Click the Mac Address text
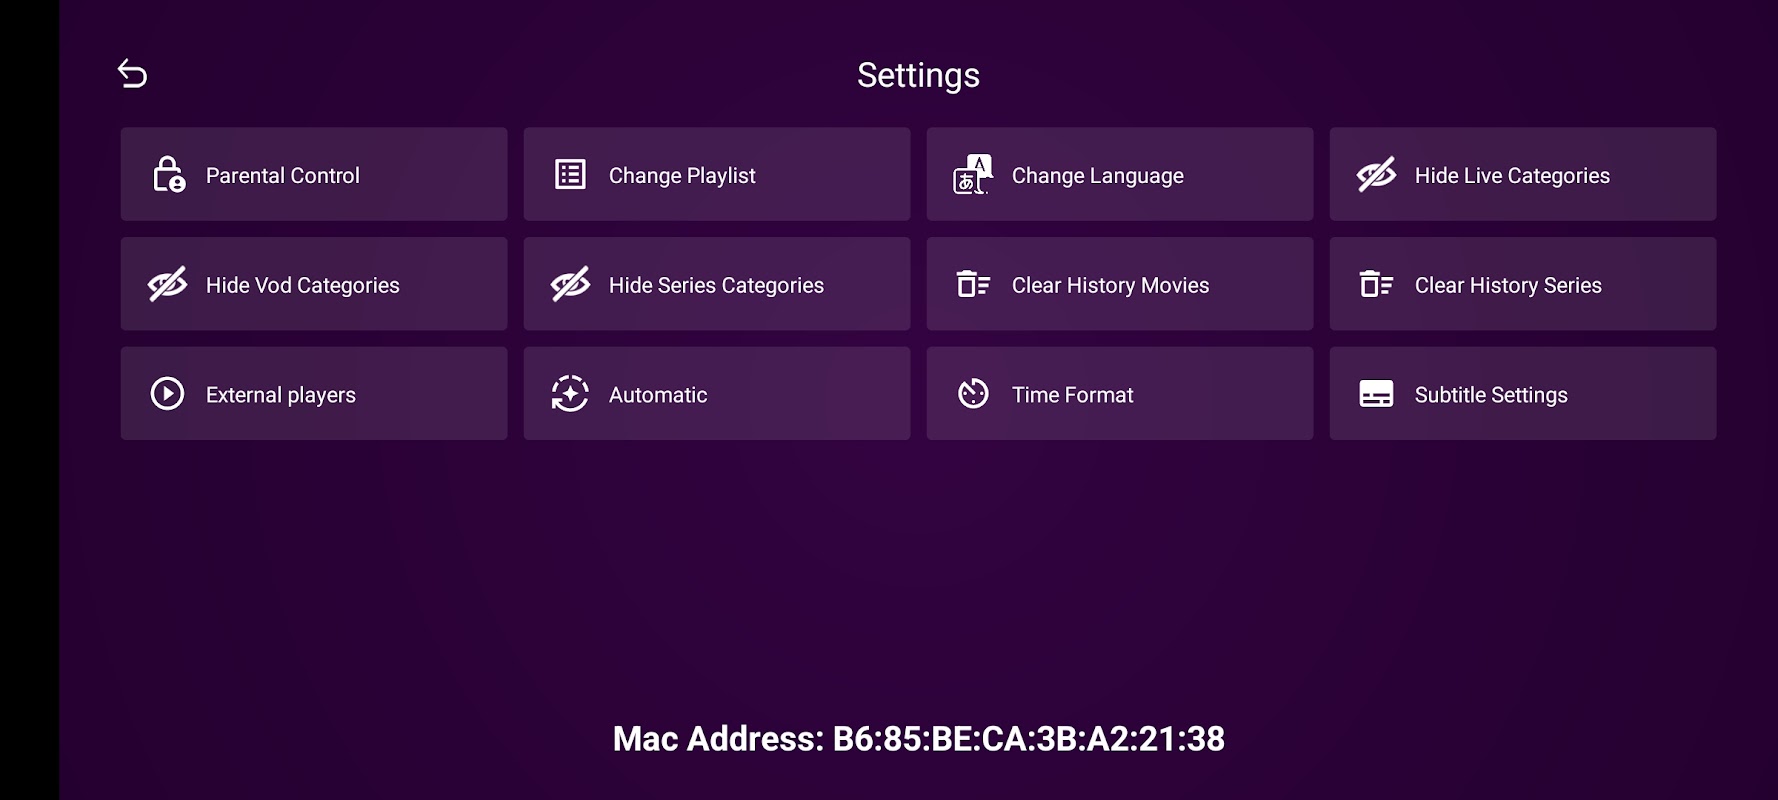The width and height of the screenshot is (1778, 800). point(918,738)
